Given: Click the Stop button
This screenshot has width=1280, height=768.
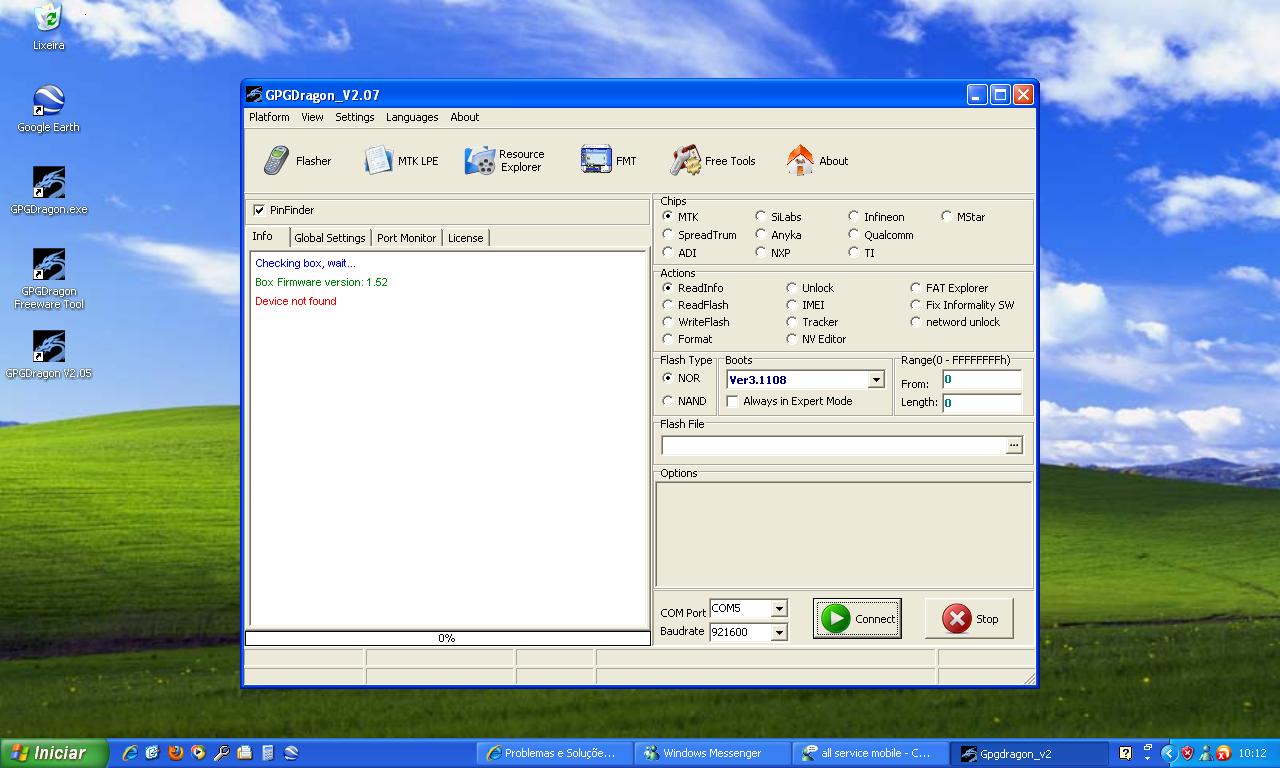Looking at the screenshot, I should click(969, 619).
